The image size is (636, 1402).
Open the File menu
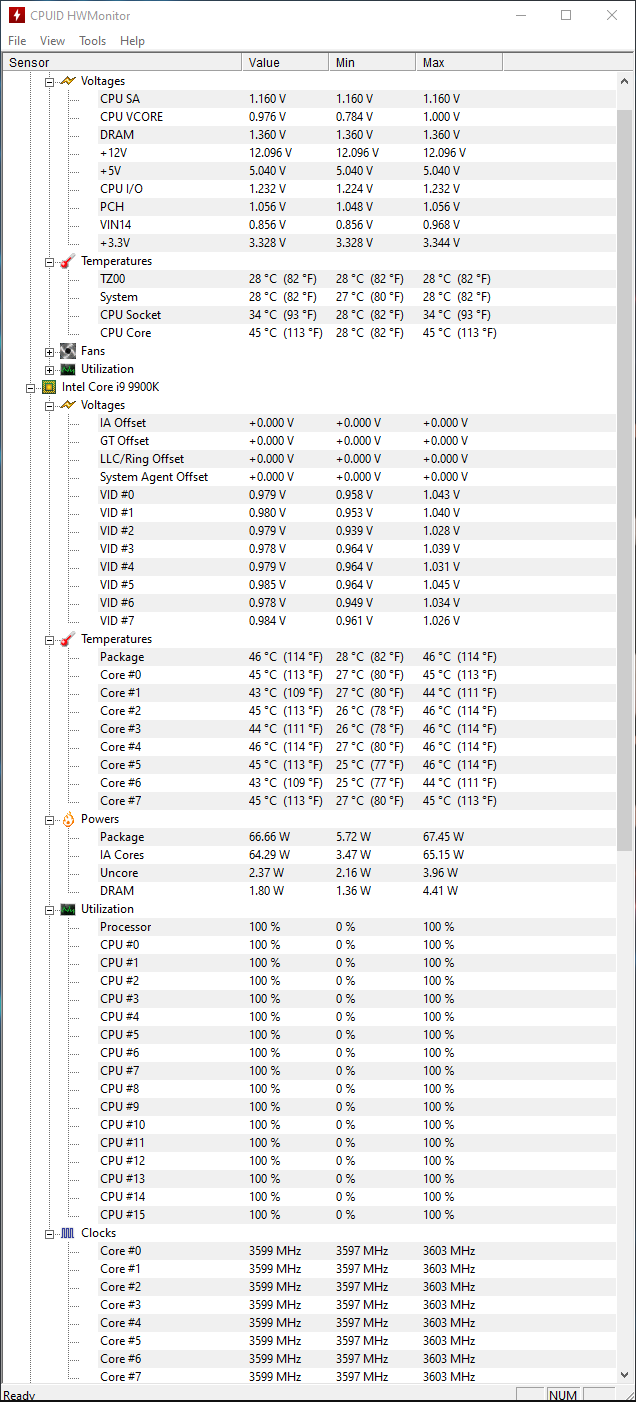coord(17,41)
